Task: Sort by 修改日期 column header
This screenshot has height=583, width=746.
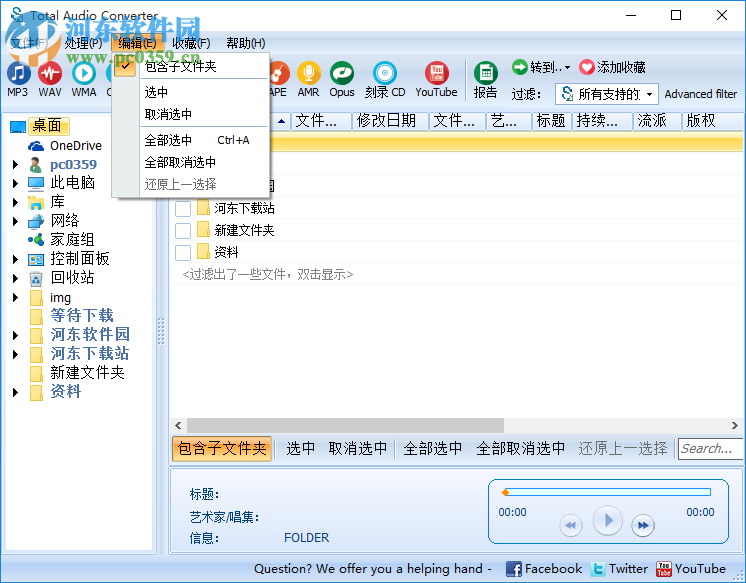Action: (390, 121)
